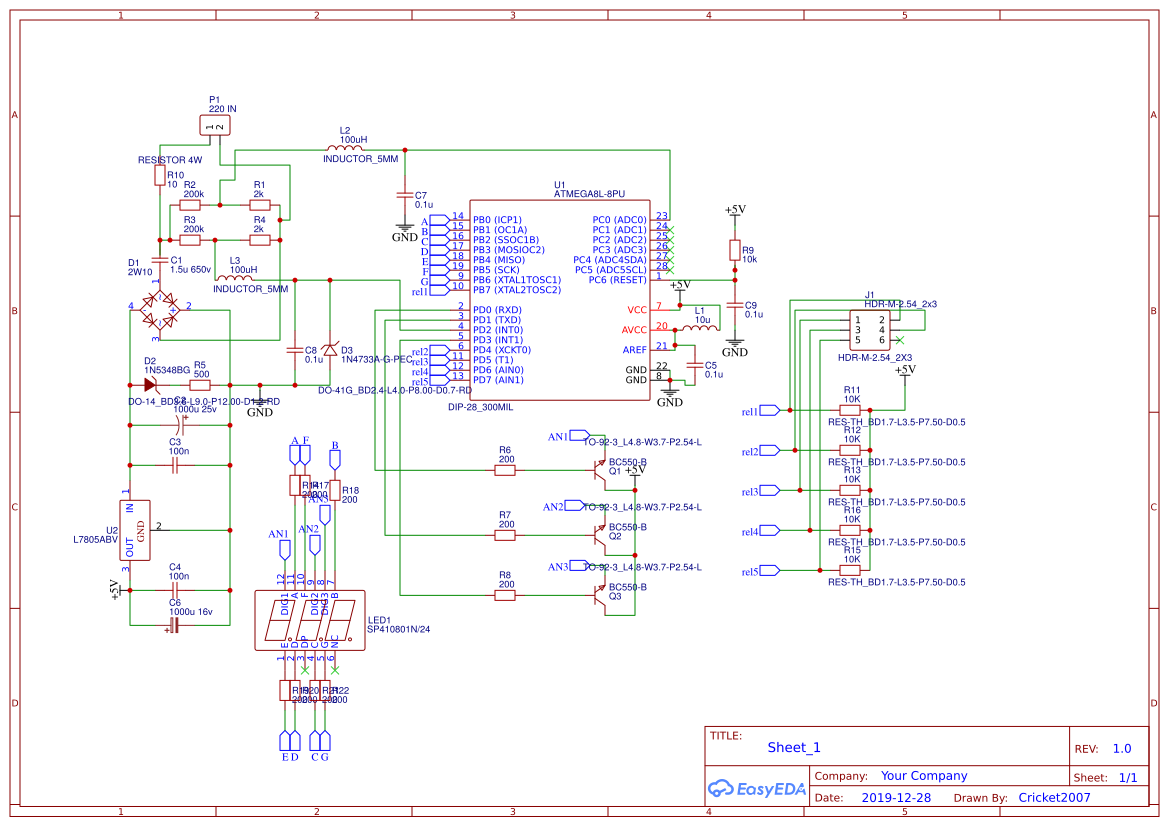Screen dimensions: 1169x827
Task: Click the C8 0.1u capacitor symbol
Action: (x=294, y=349)
